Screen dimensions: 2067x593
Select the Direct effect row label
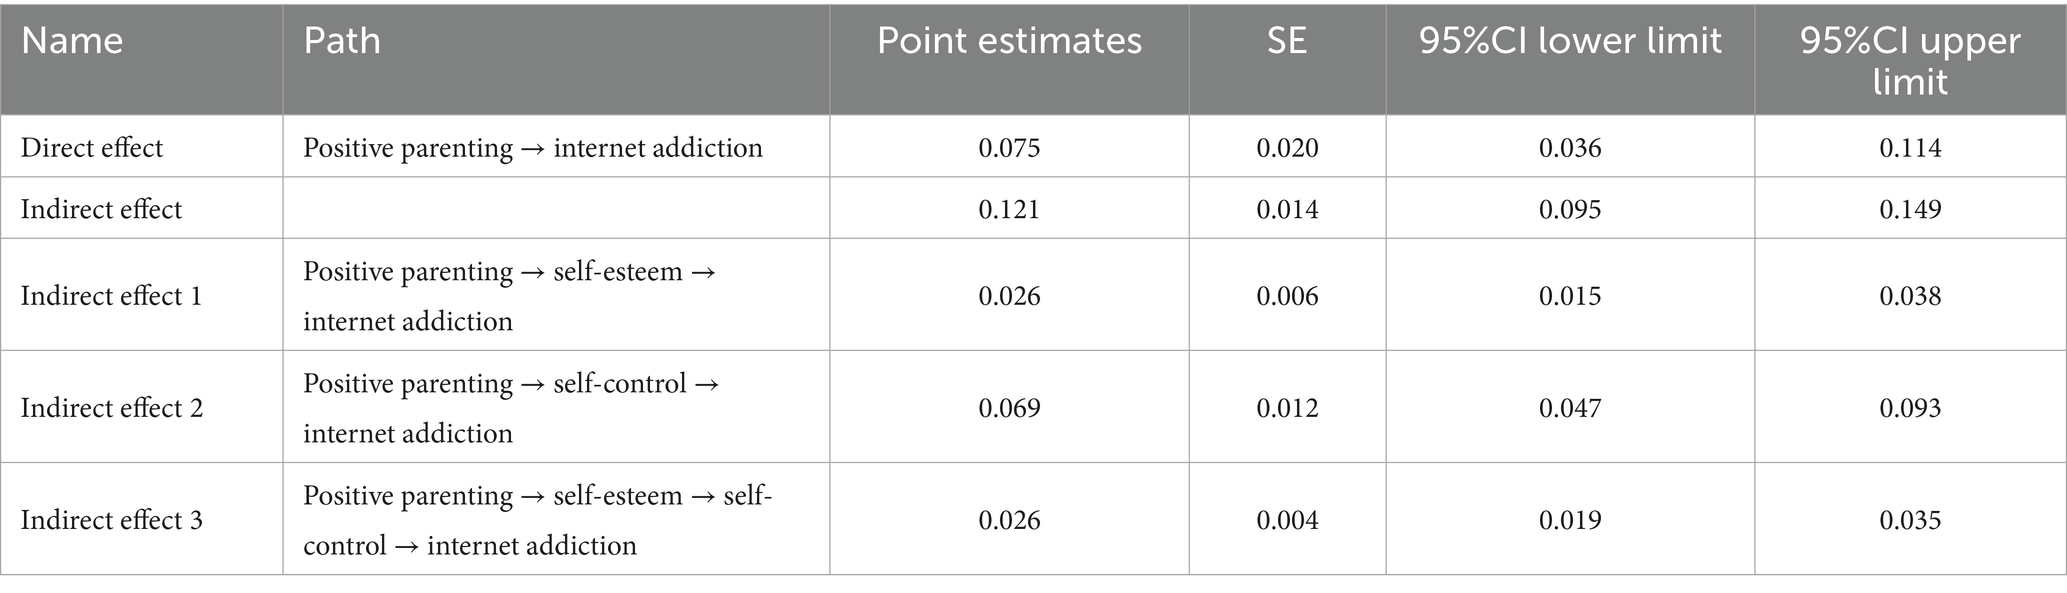pyautogui.click(x=92, y=148)
